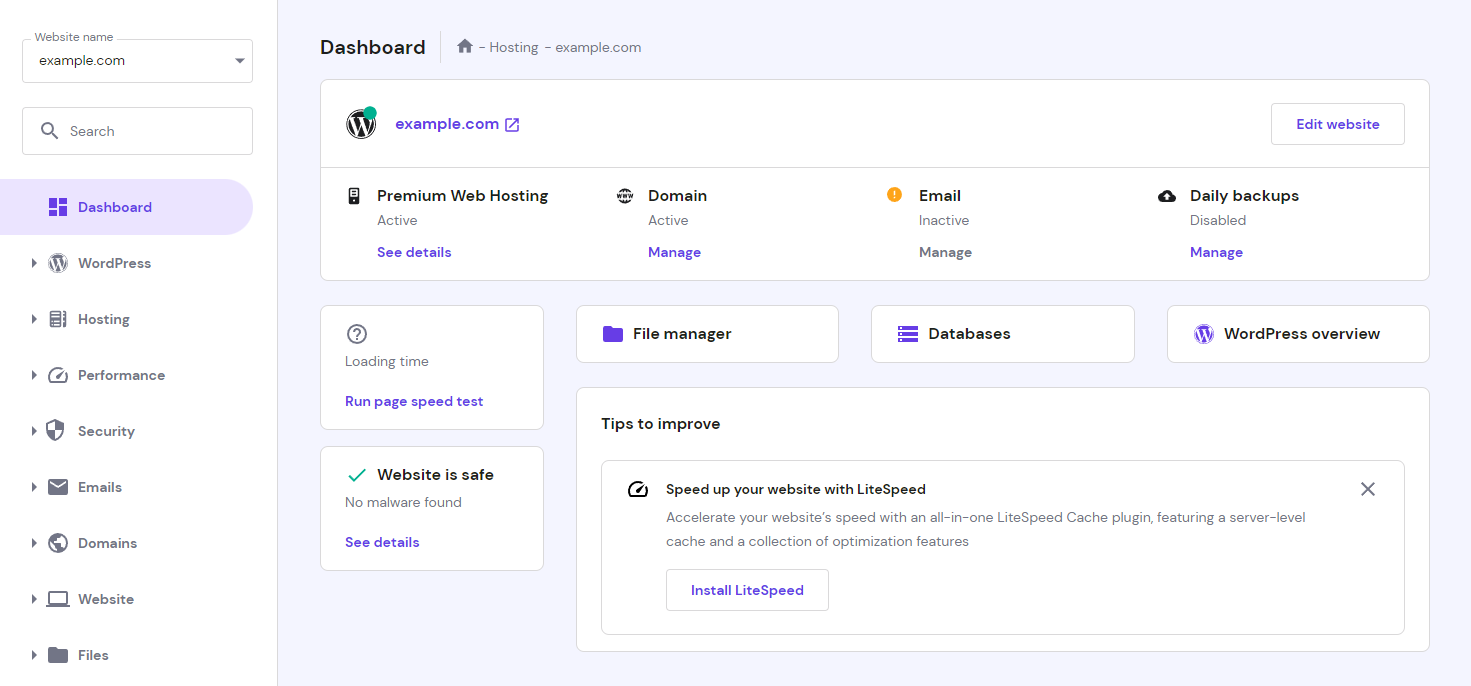
Task: Click Manage under Daily backups
Action: (x=1216, y=252)
